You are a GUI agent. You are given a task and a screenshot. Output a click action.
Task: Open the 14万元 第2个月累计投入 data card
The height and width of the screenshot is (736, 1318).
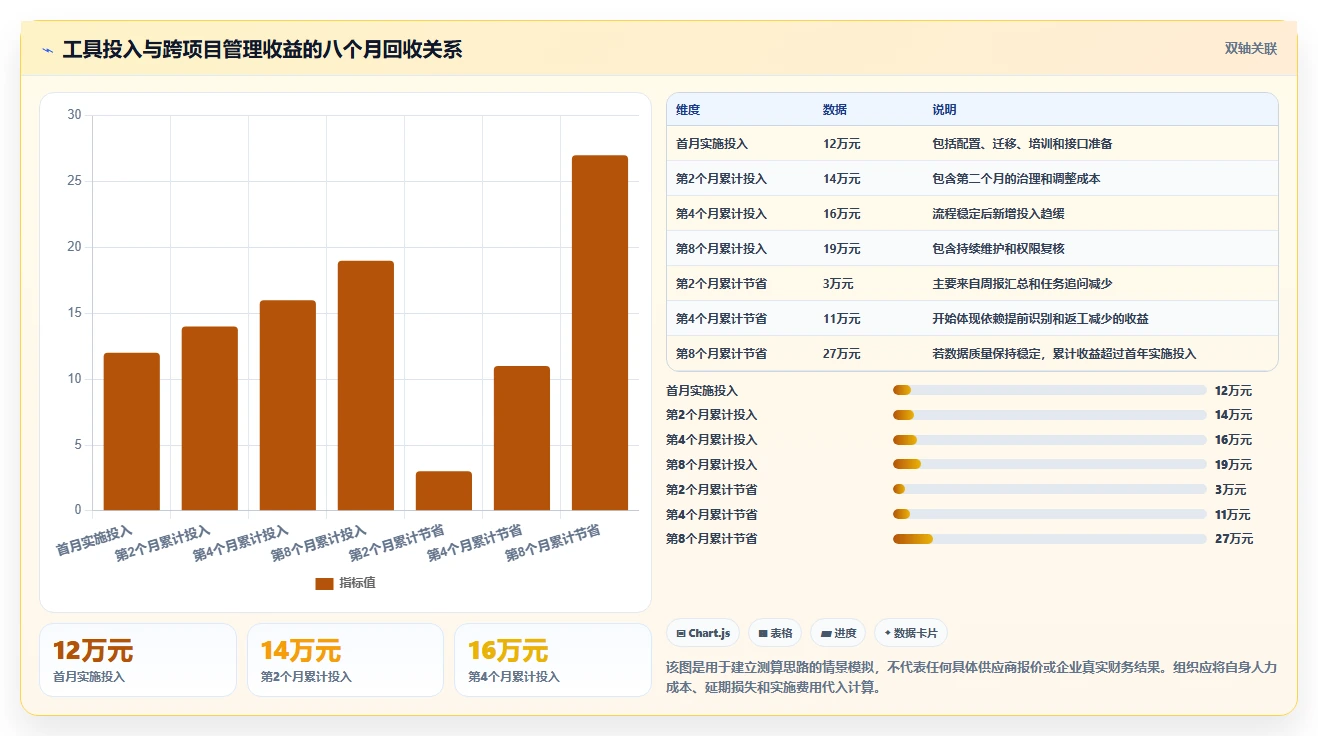(x=345, y=660)
